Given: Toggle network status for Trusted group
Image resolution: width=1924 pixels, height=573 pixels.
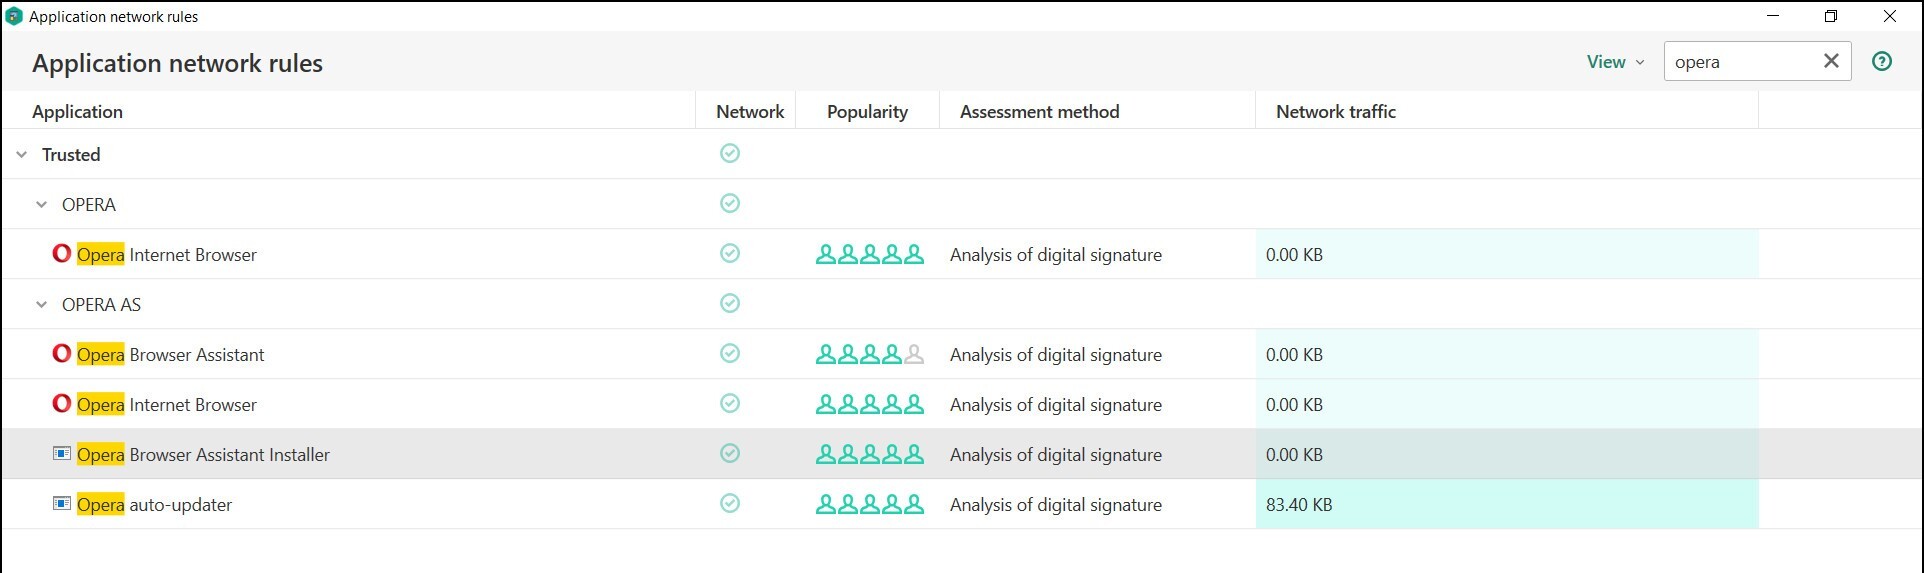Looking at the screenshot, I should coord(730,153).
